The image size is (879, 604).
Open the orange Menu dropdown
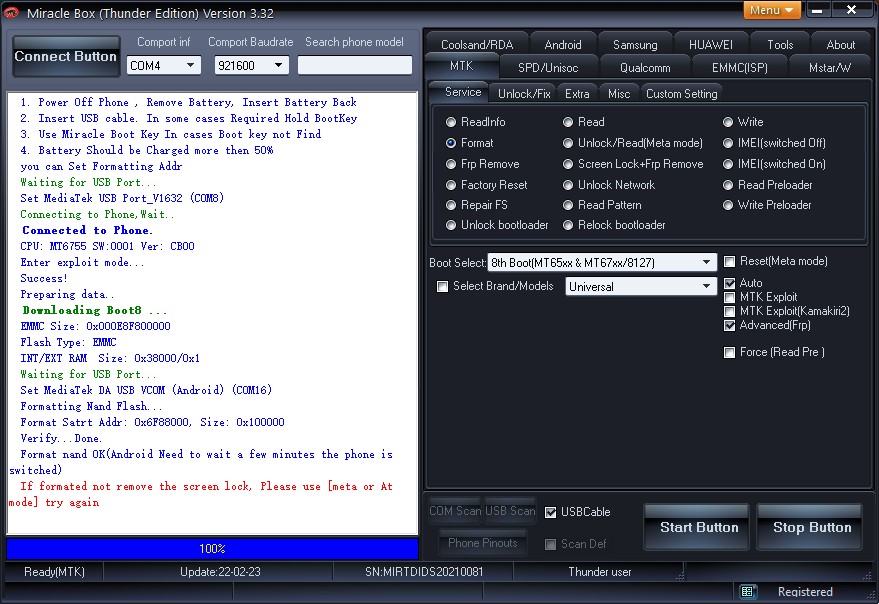pyautogui.click(x=772, y=10)
